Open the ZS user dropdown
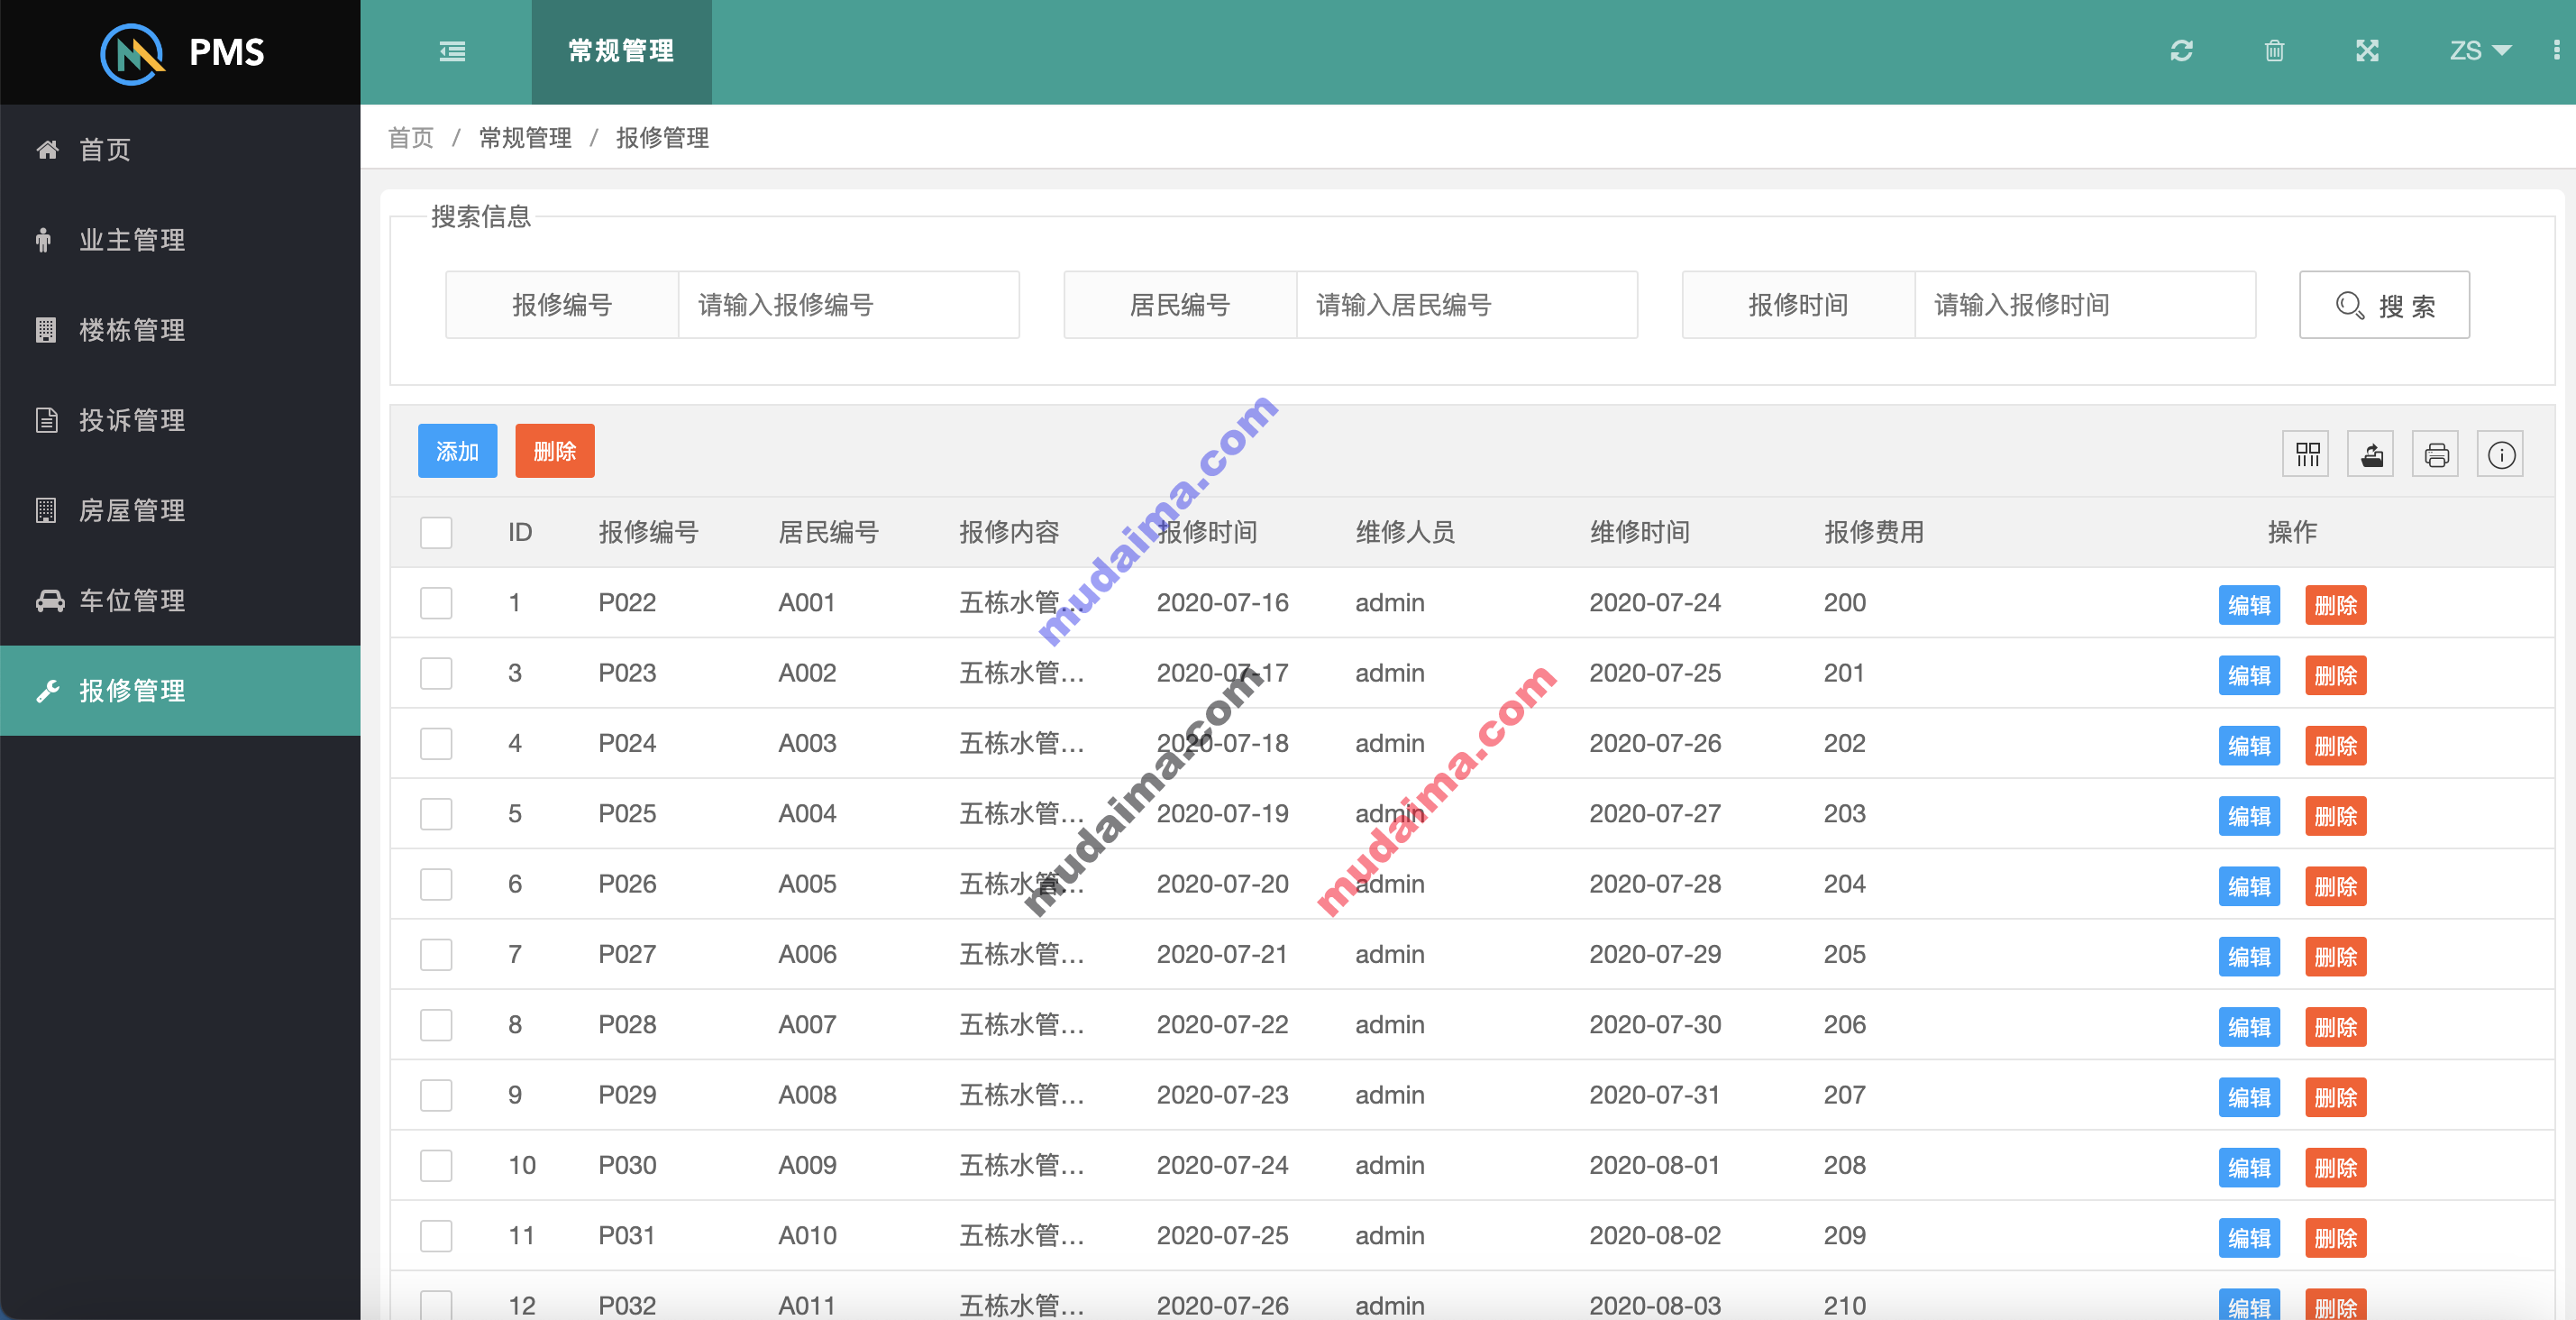The width and height of the screenshot is (2576, 1320). (2480, 51)
